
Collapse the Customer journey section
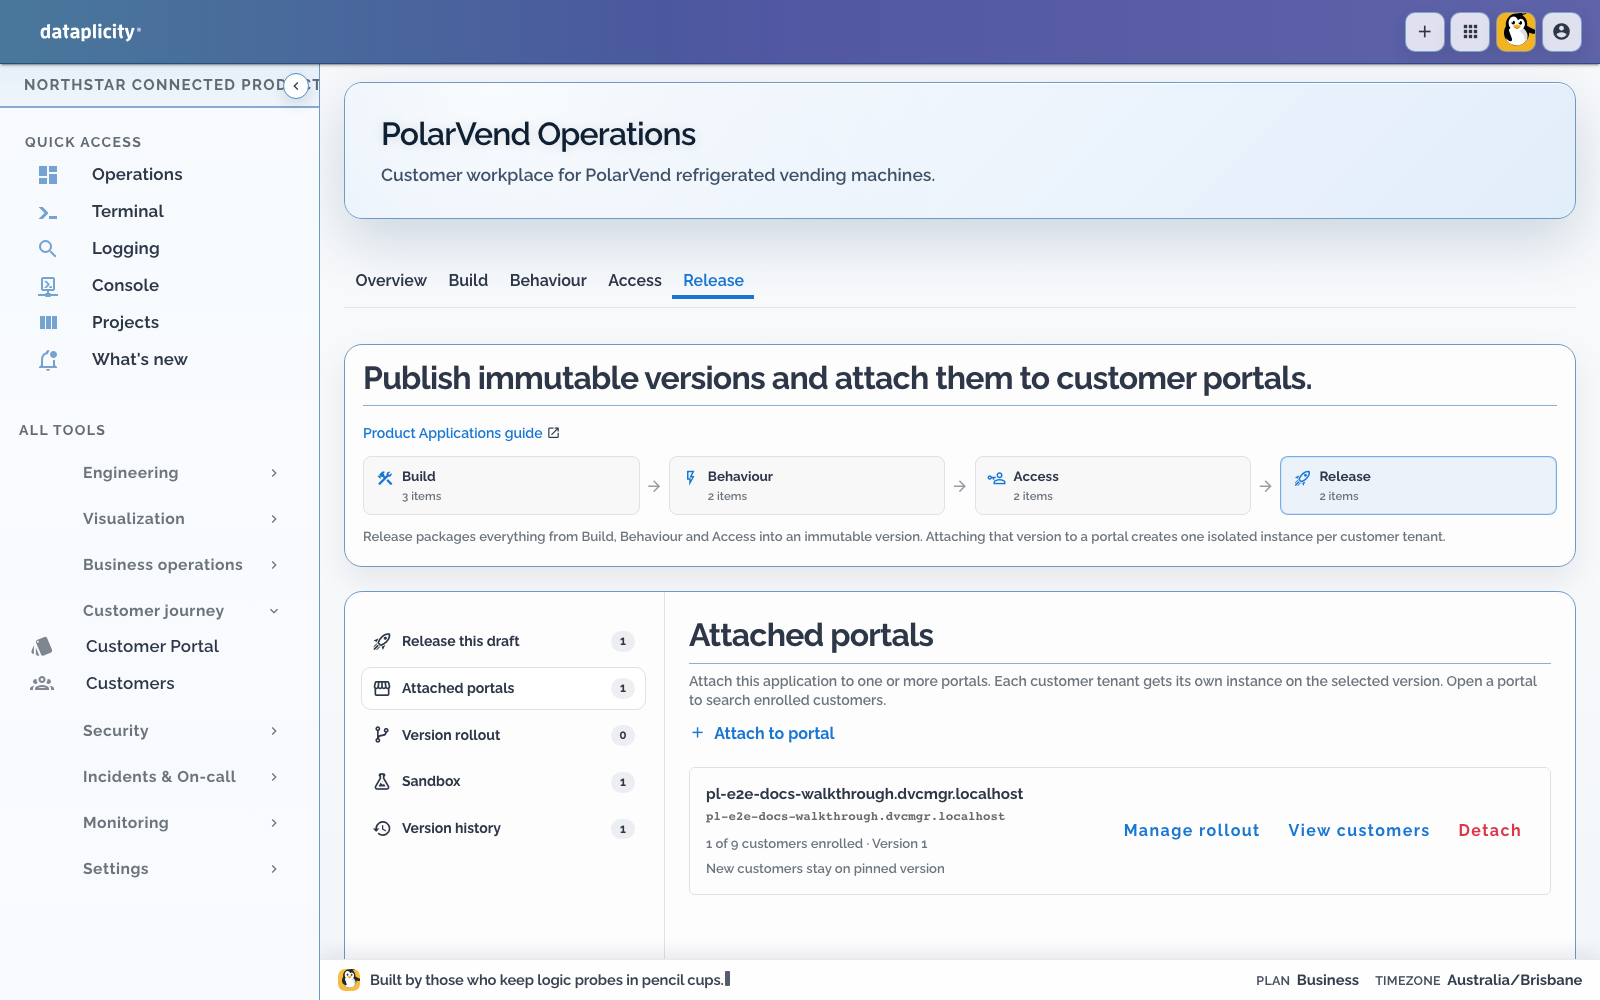[x=180, y=611]
